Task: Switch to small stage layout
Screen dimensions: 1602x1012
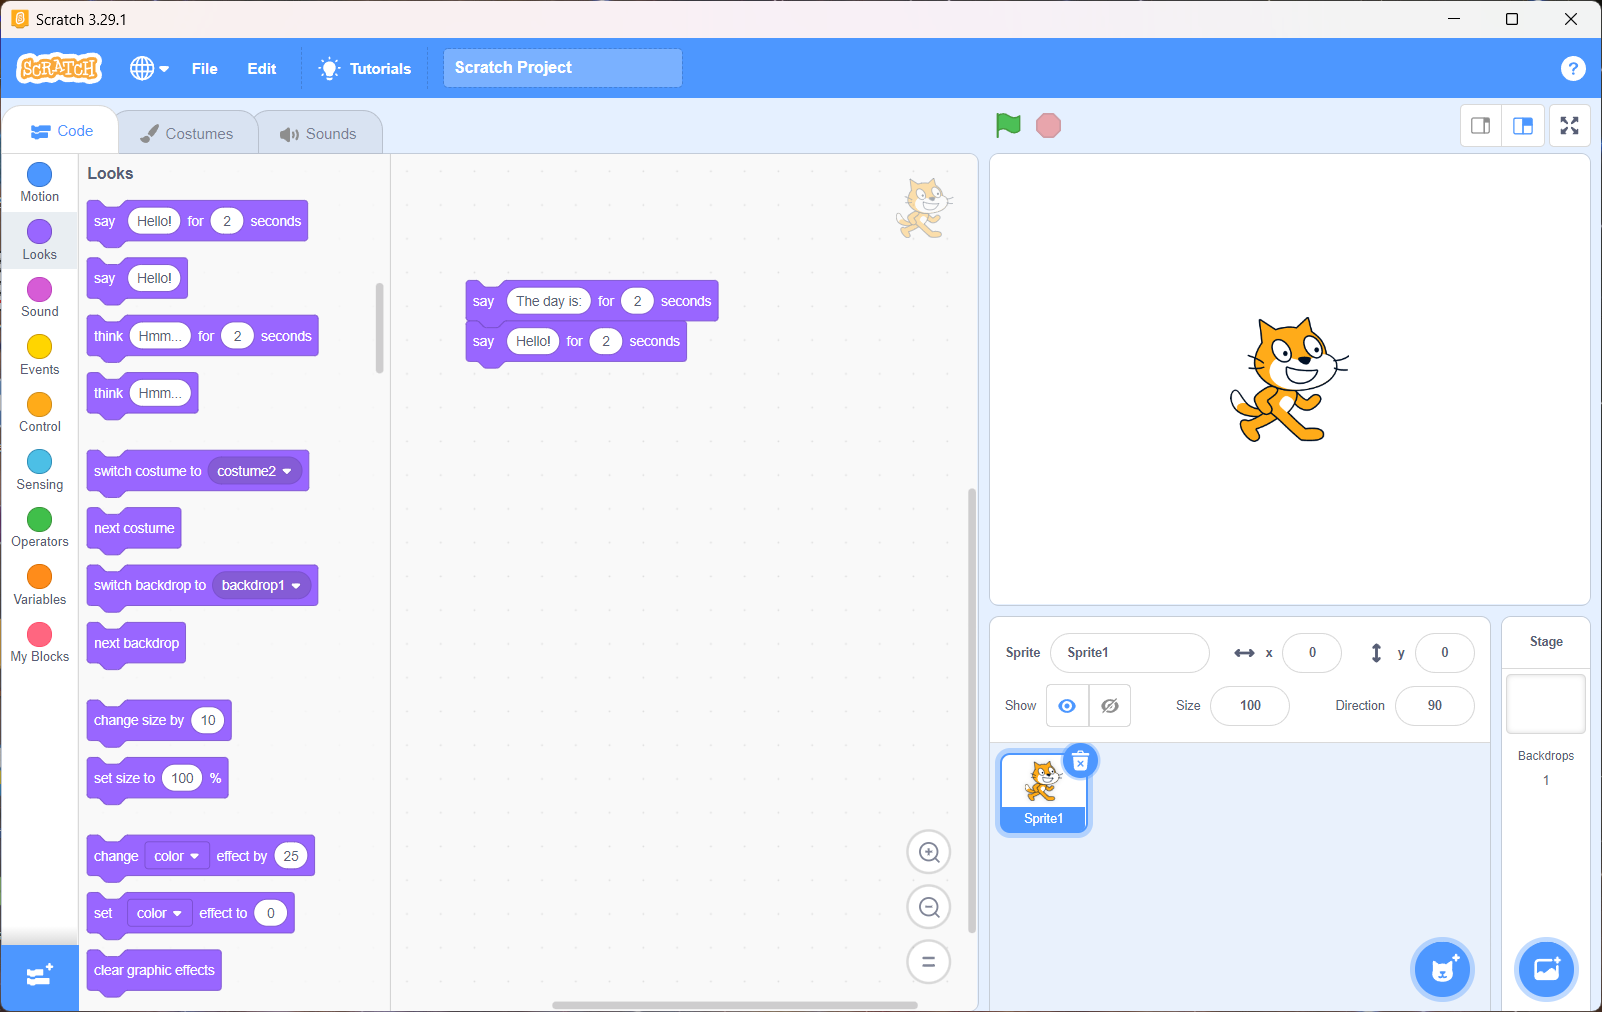Action: coord(1481,126)
